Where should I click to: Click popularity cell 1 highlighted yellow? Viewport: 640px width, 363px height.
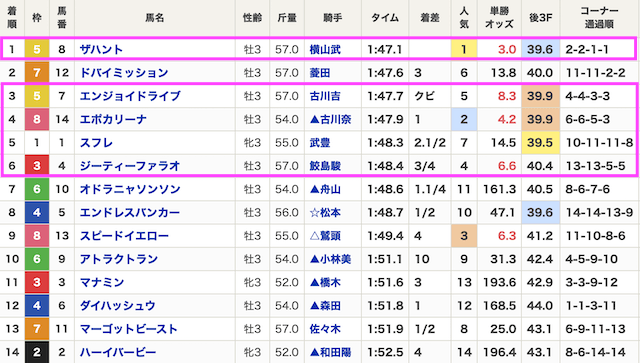pyautogui.click(x=464, y=49)
